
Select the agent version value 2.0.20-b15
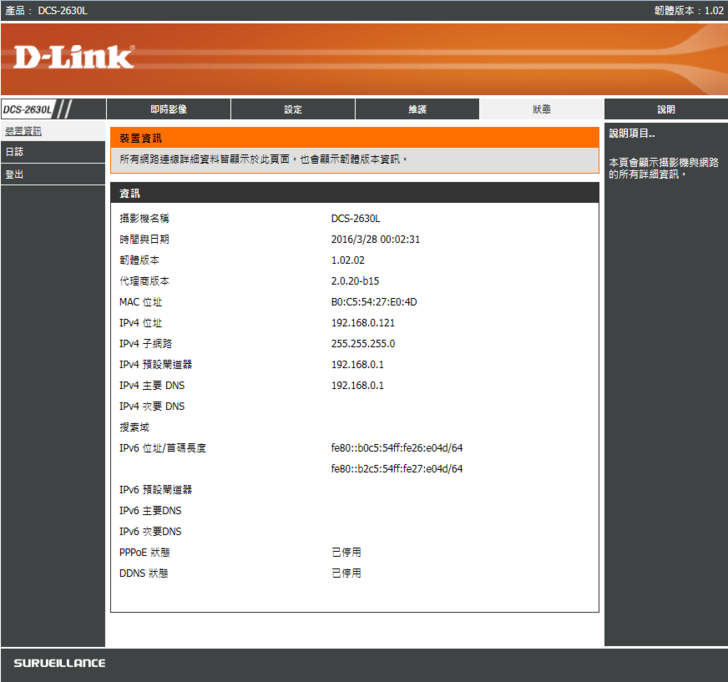(x=355, y=281)
